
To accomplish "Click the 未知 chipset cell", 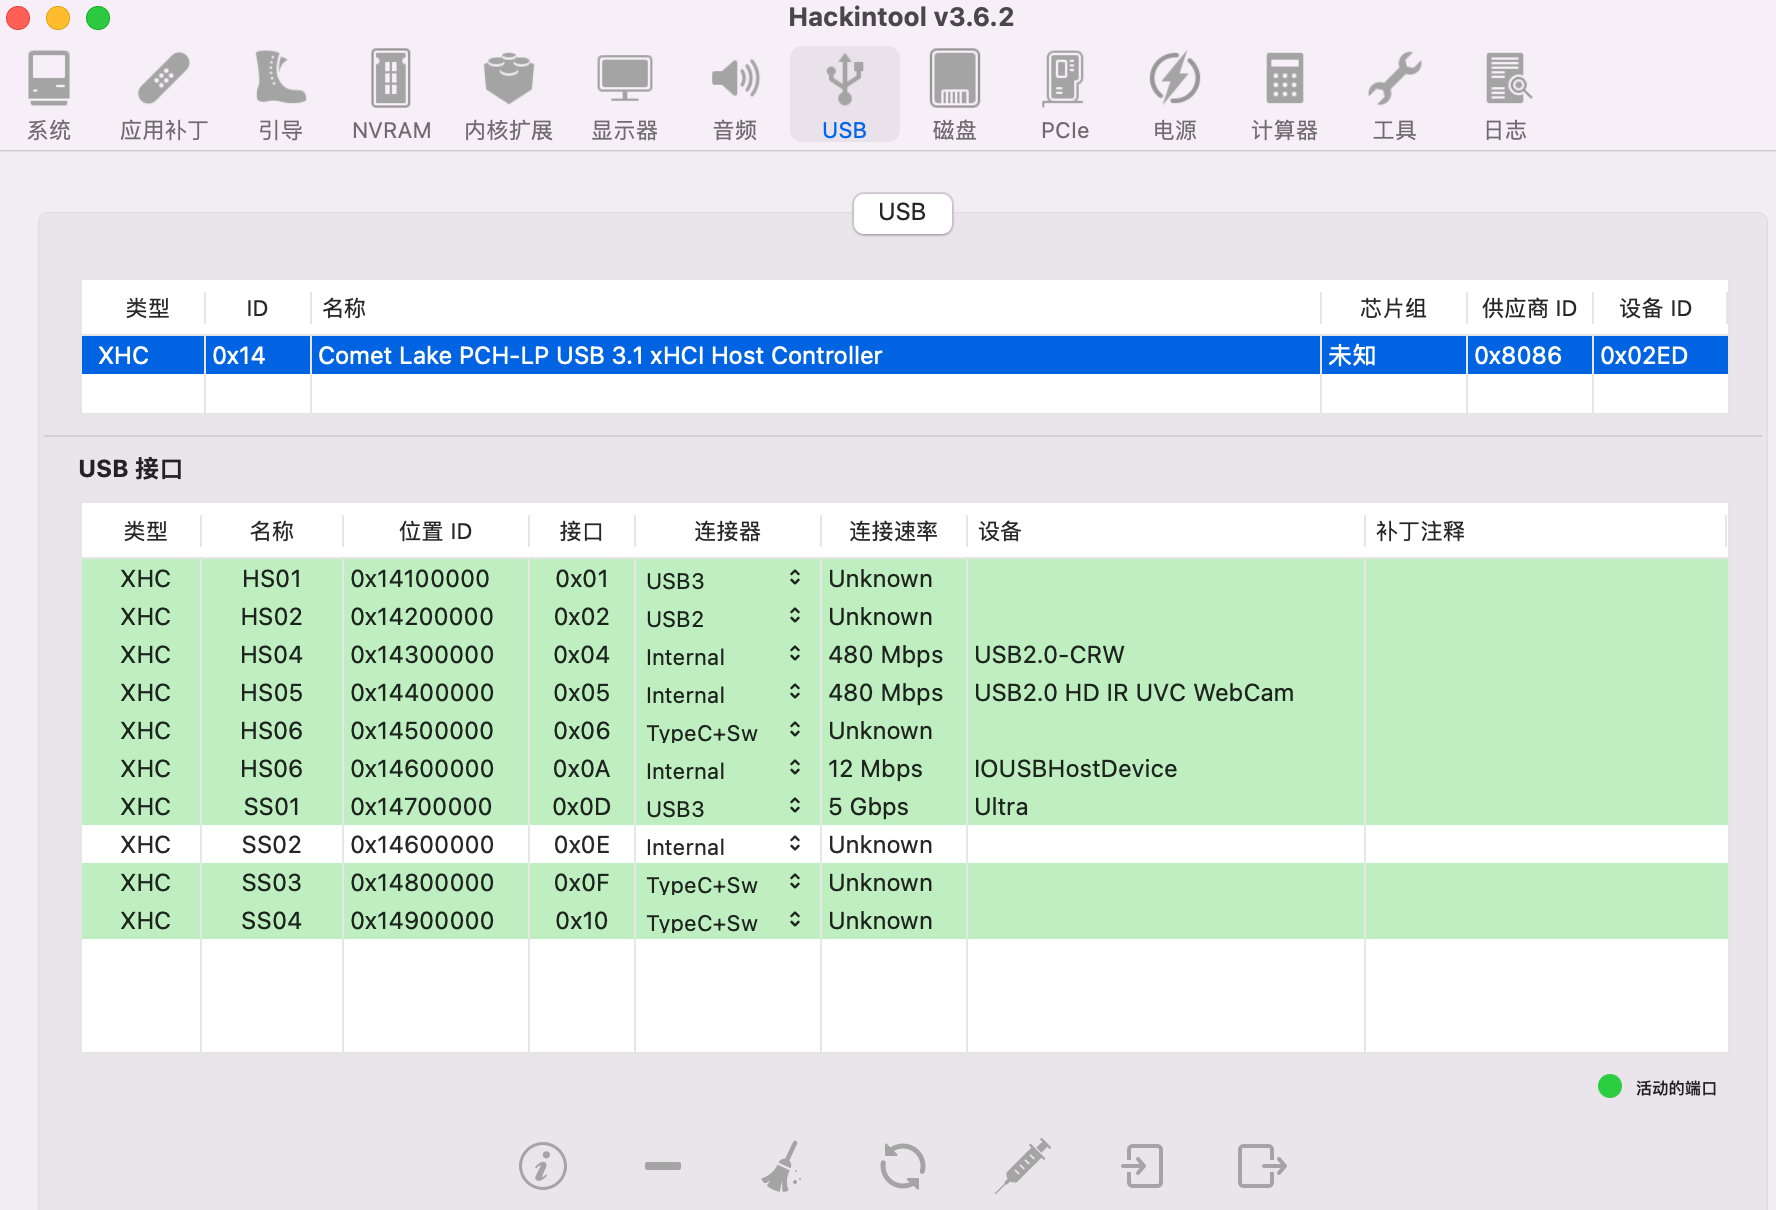I will (x=1393, y=356).
